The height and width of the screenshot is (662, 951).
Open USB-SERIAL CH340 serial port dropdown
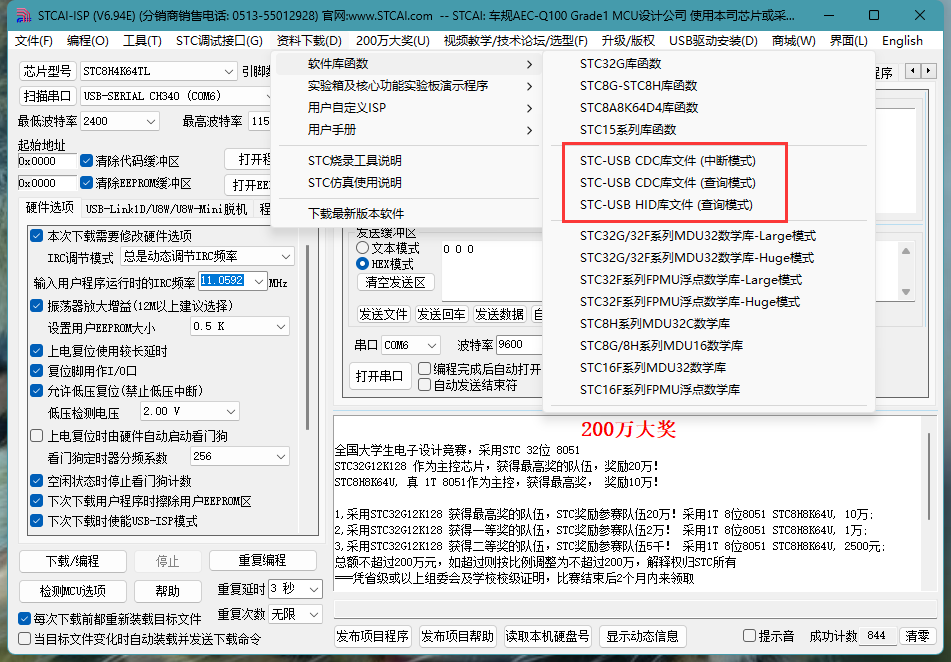coord(176,96)
